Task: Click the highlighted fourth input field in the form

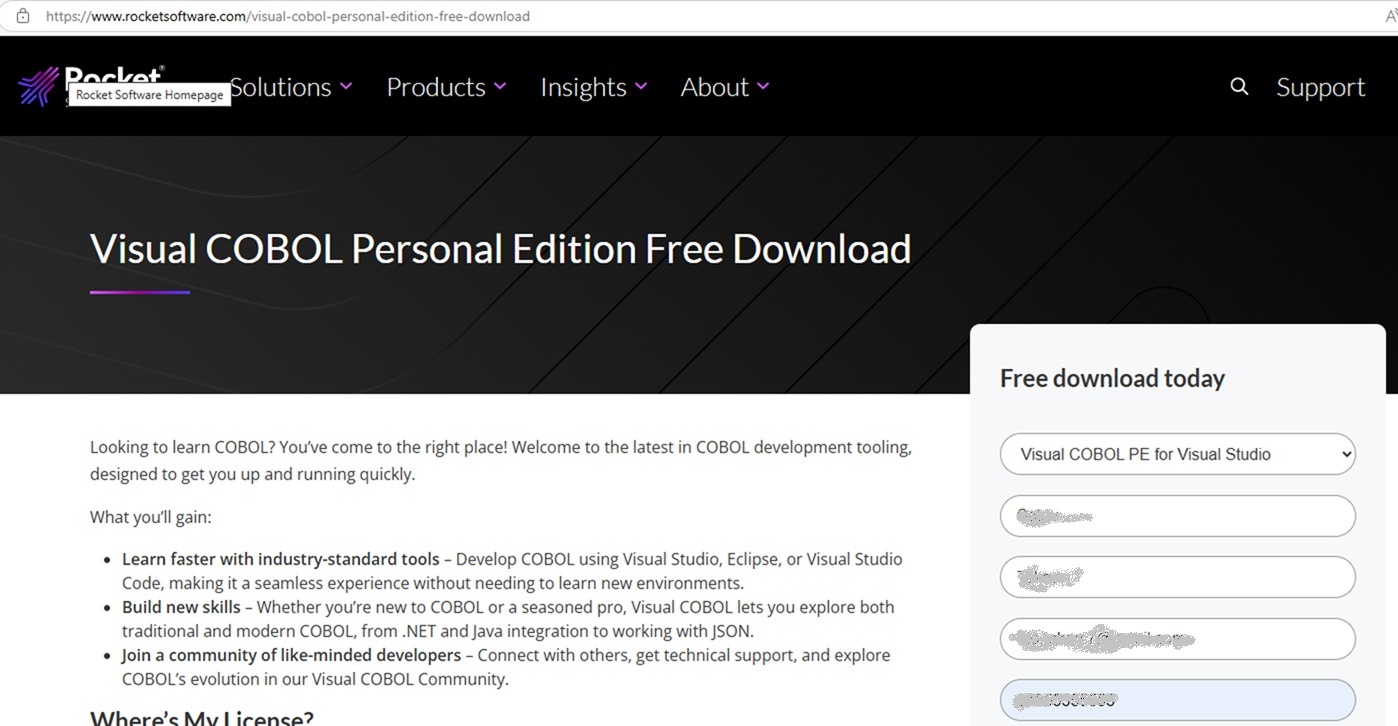Action: pyautogui.click(x=1177, y=700)
